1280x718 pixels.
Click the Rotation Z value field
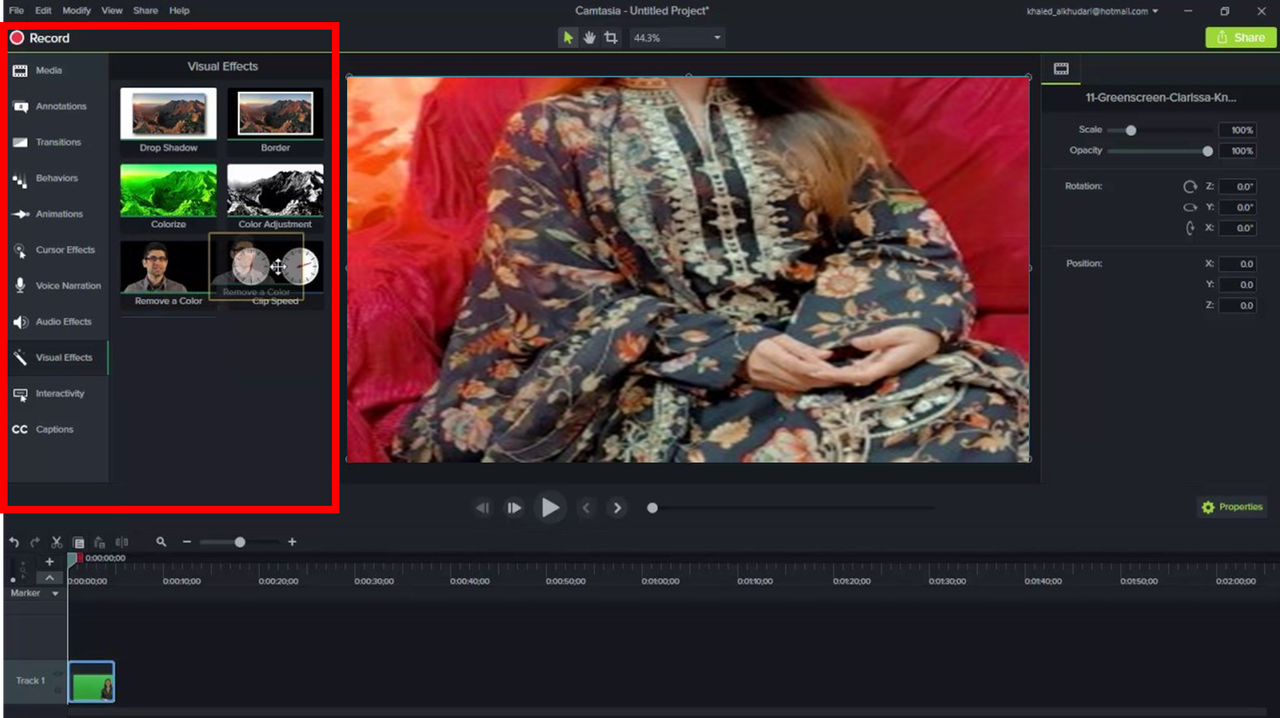point(1238,187)
